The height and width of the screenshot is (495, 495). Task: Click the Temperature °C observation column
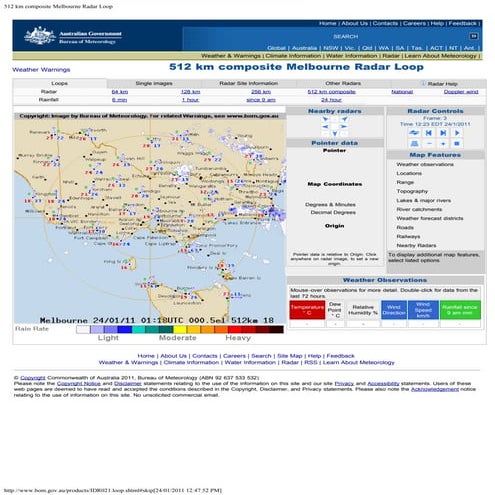click(307, 310)
